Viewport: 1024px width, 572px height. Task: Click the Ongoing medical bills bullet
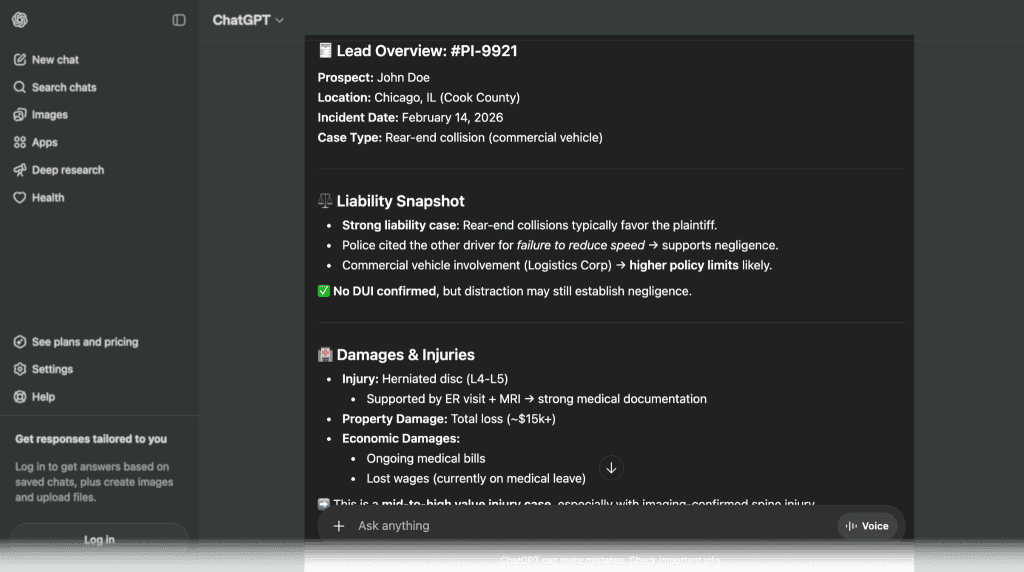click(426, 458)
